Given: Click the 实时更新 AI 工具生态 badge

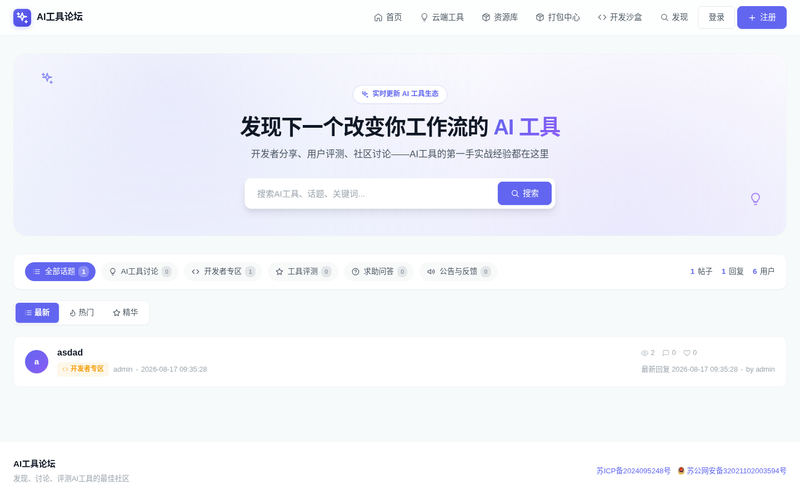Looking at the screenshot, I should click(400, 94).
